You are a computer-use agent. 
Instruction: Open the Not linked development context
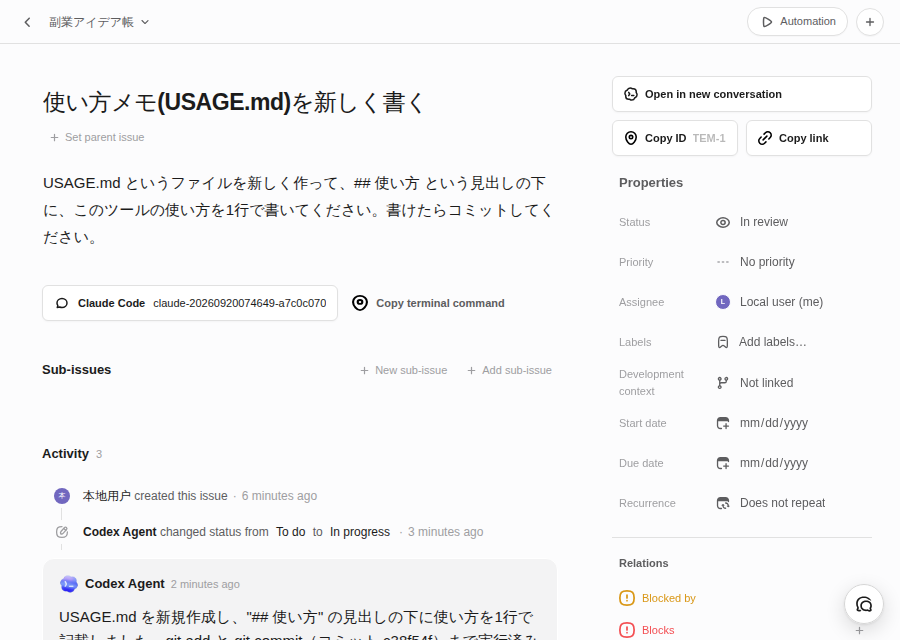click(x=755, y=383)
